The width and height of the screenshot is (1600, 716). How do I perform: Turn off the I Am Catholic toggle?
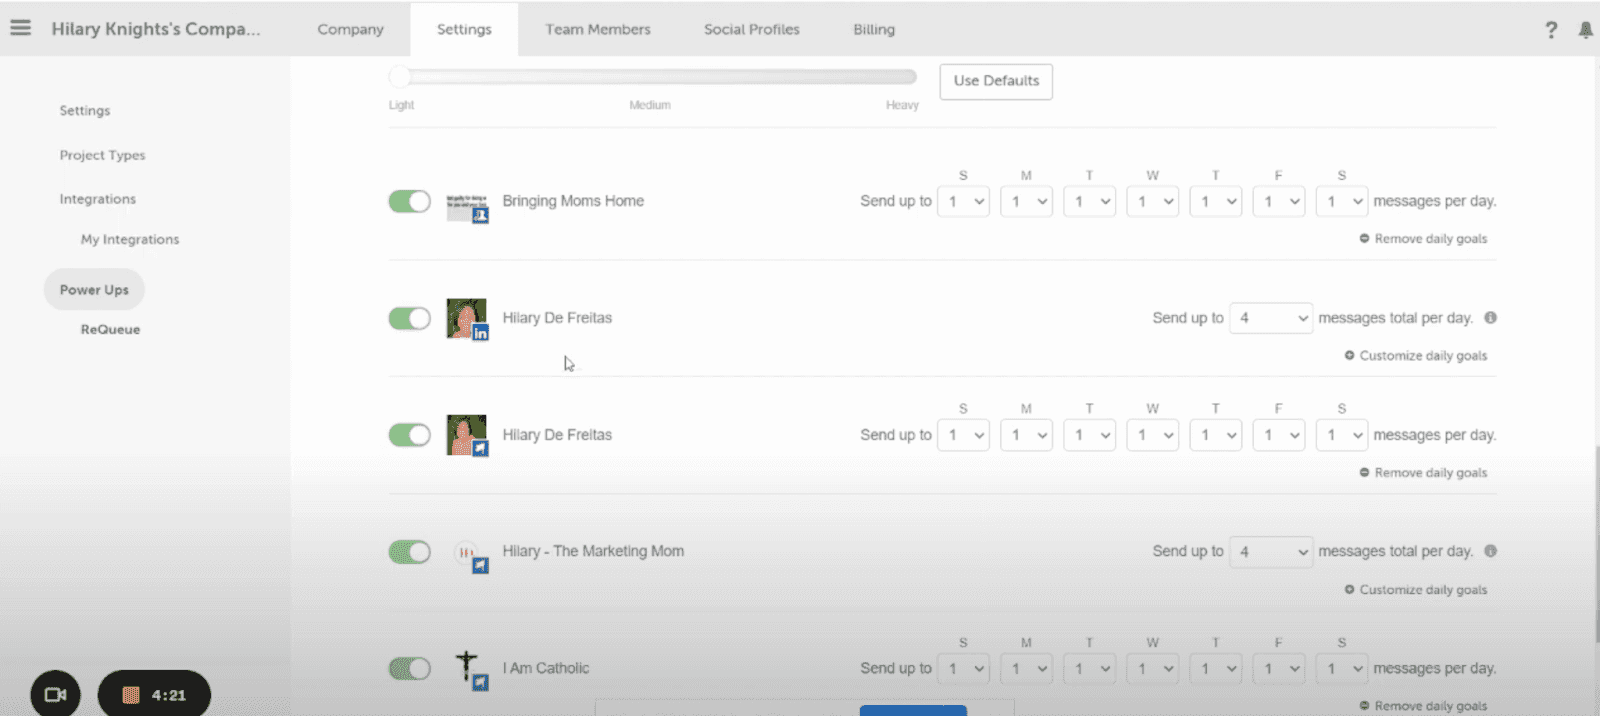409,668
